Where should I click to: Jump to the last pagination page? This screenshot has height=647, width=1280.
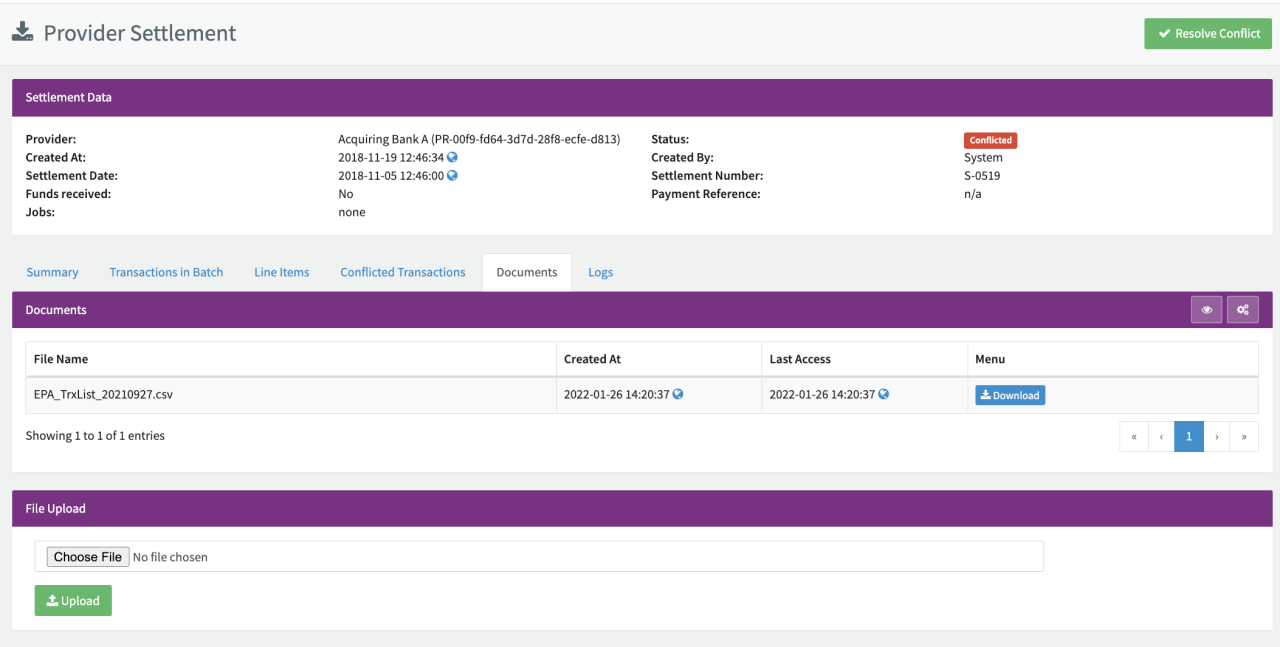(1244, 437)
